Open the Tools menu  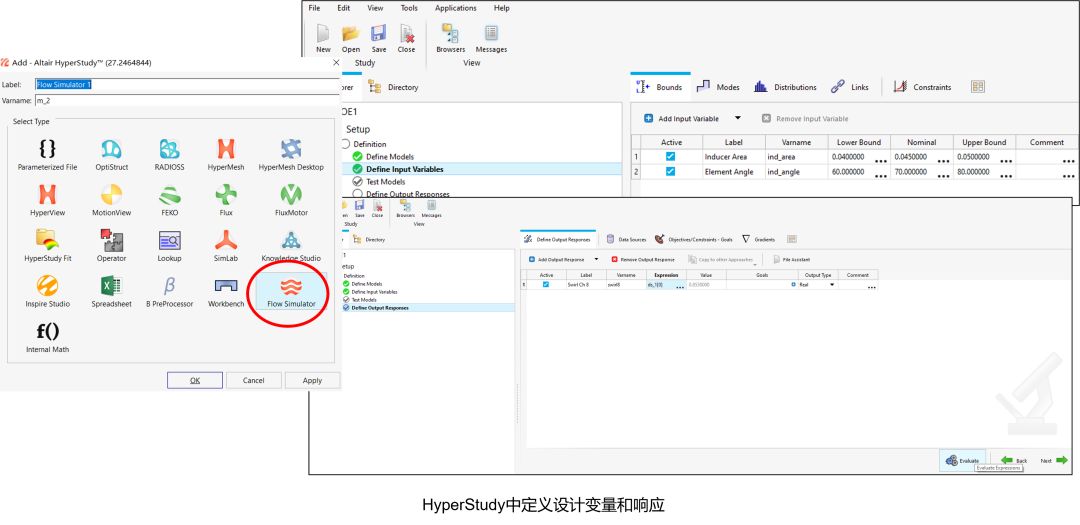click(409, 8)
